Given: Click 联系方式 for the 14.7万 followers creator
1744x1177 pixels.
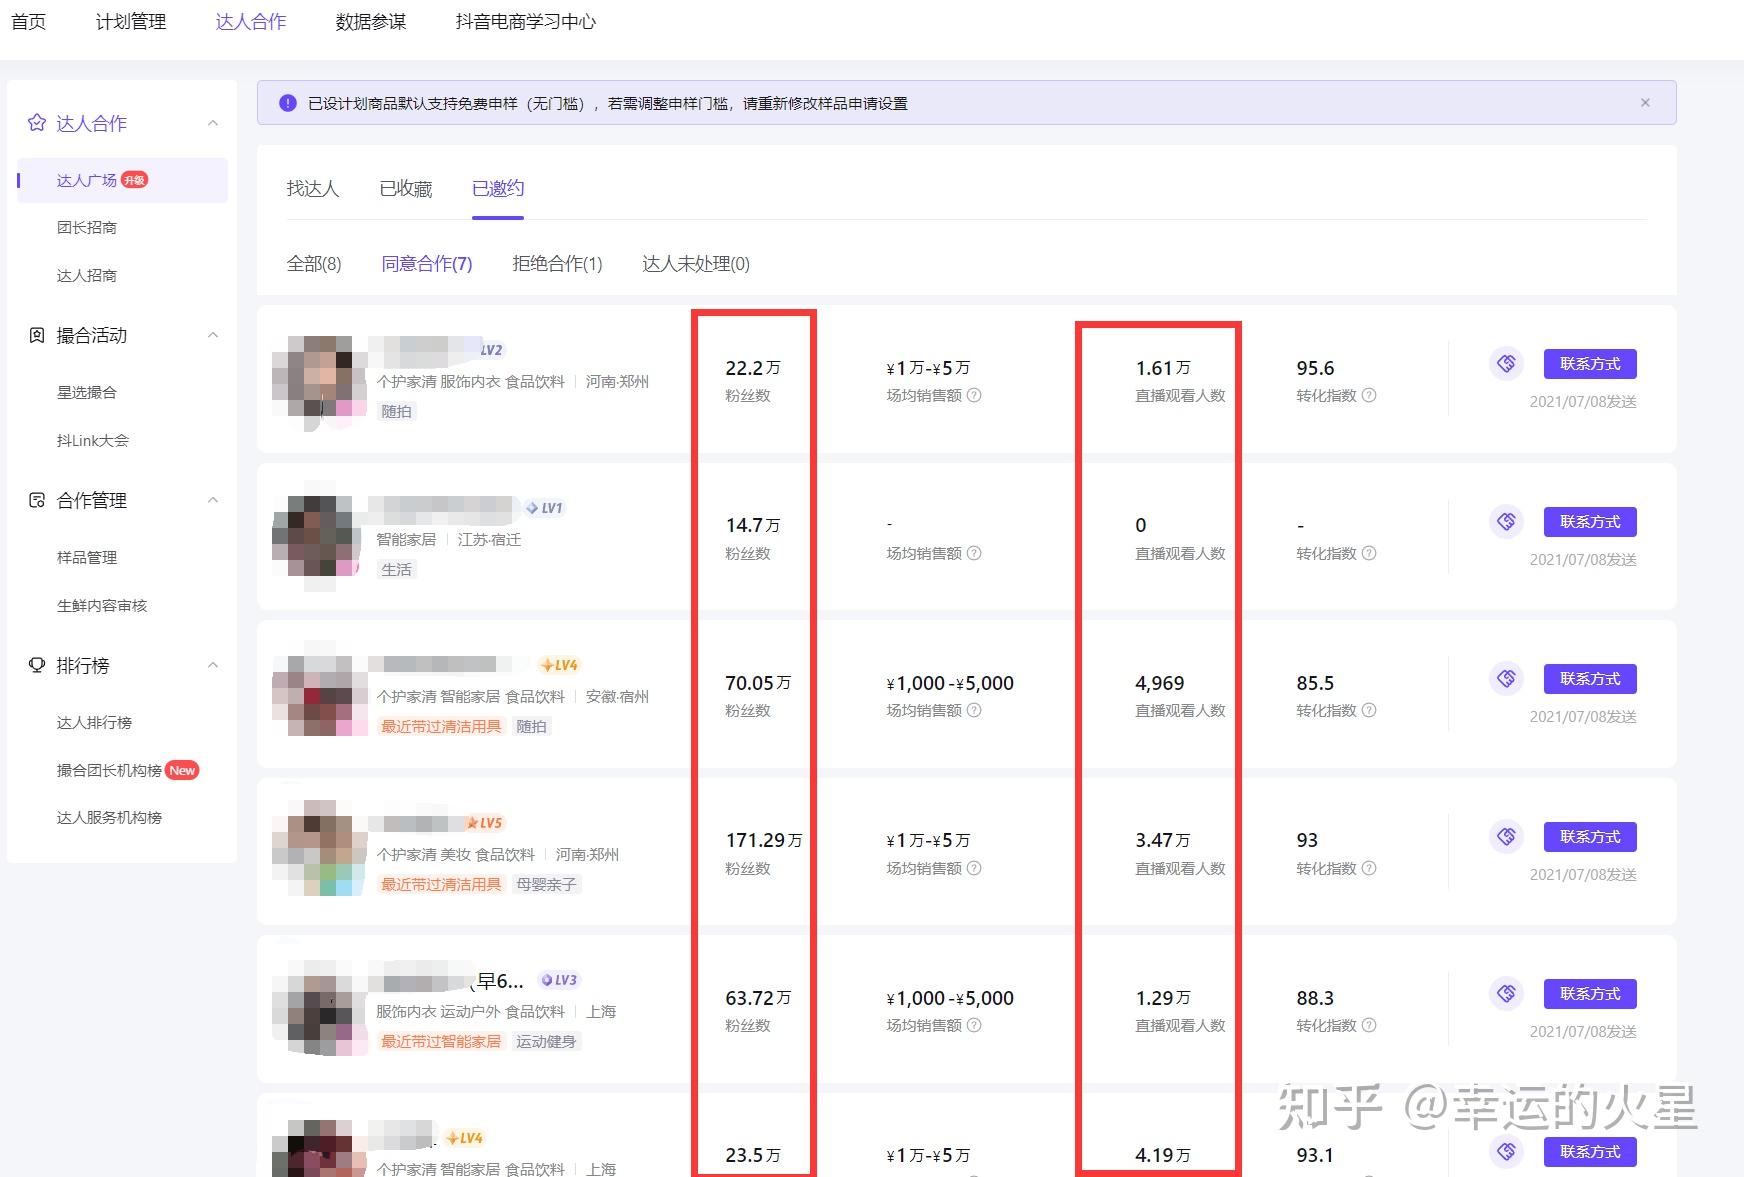Looking at the screenshot, I should point(1590,522).
